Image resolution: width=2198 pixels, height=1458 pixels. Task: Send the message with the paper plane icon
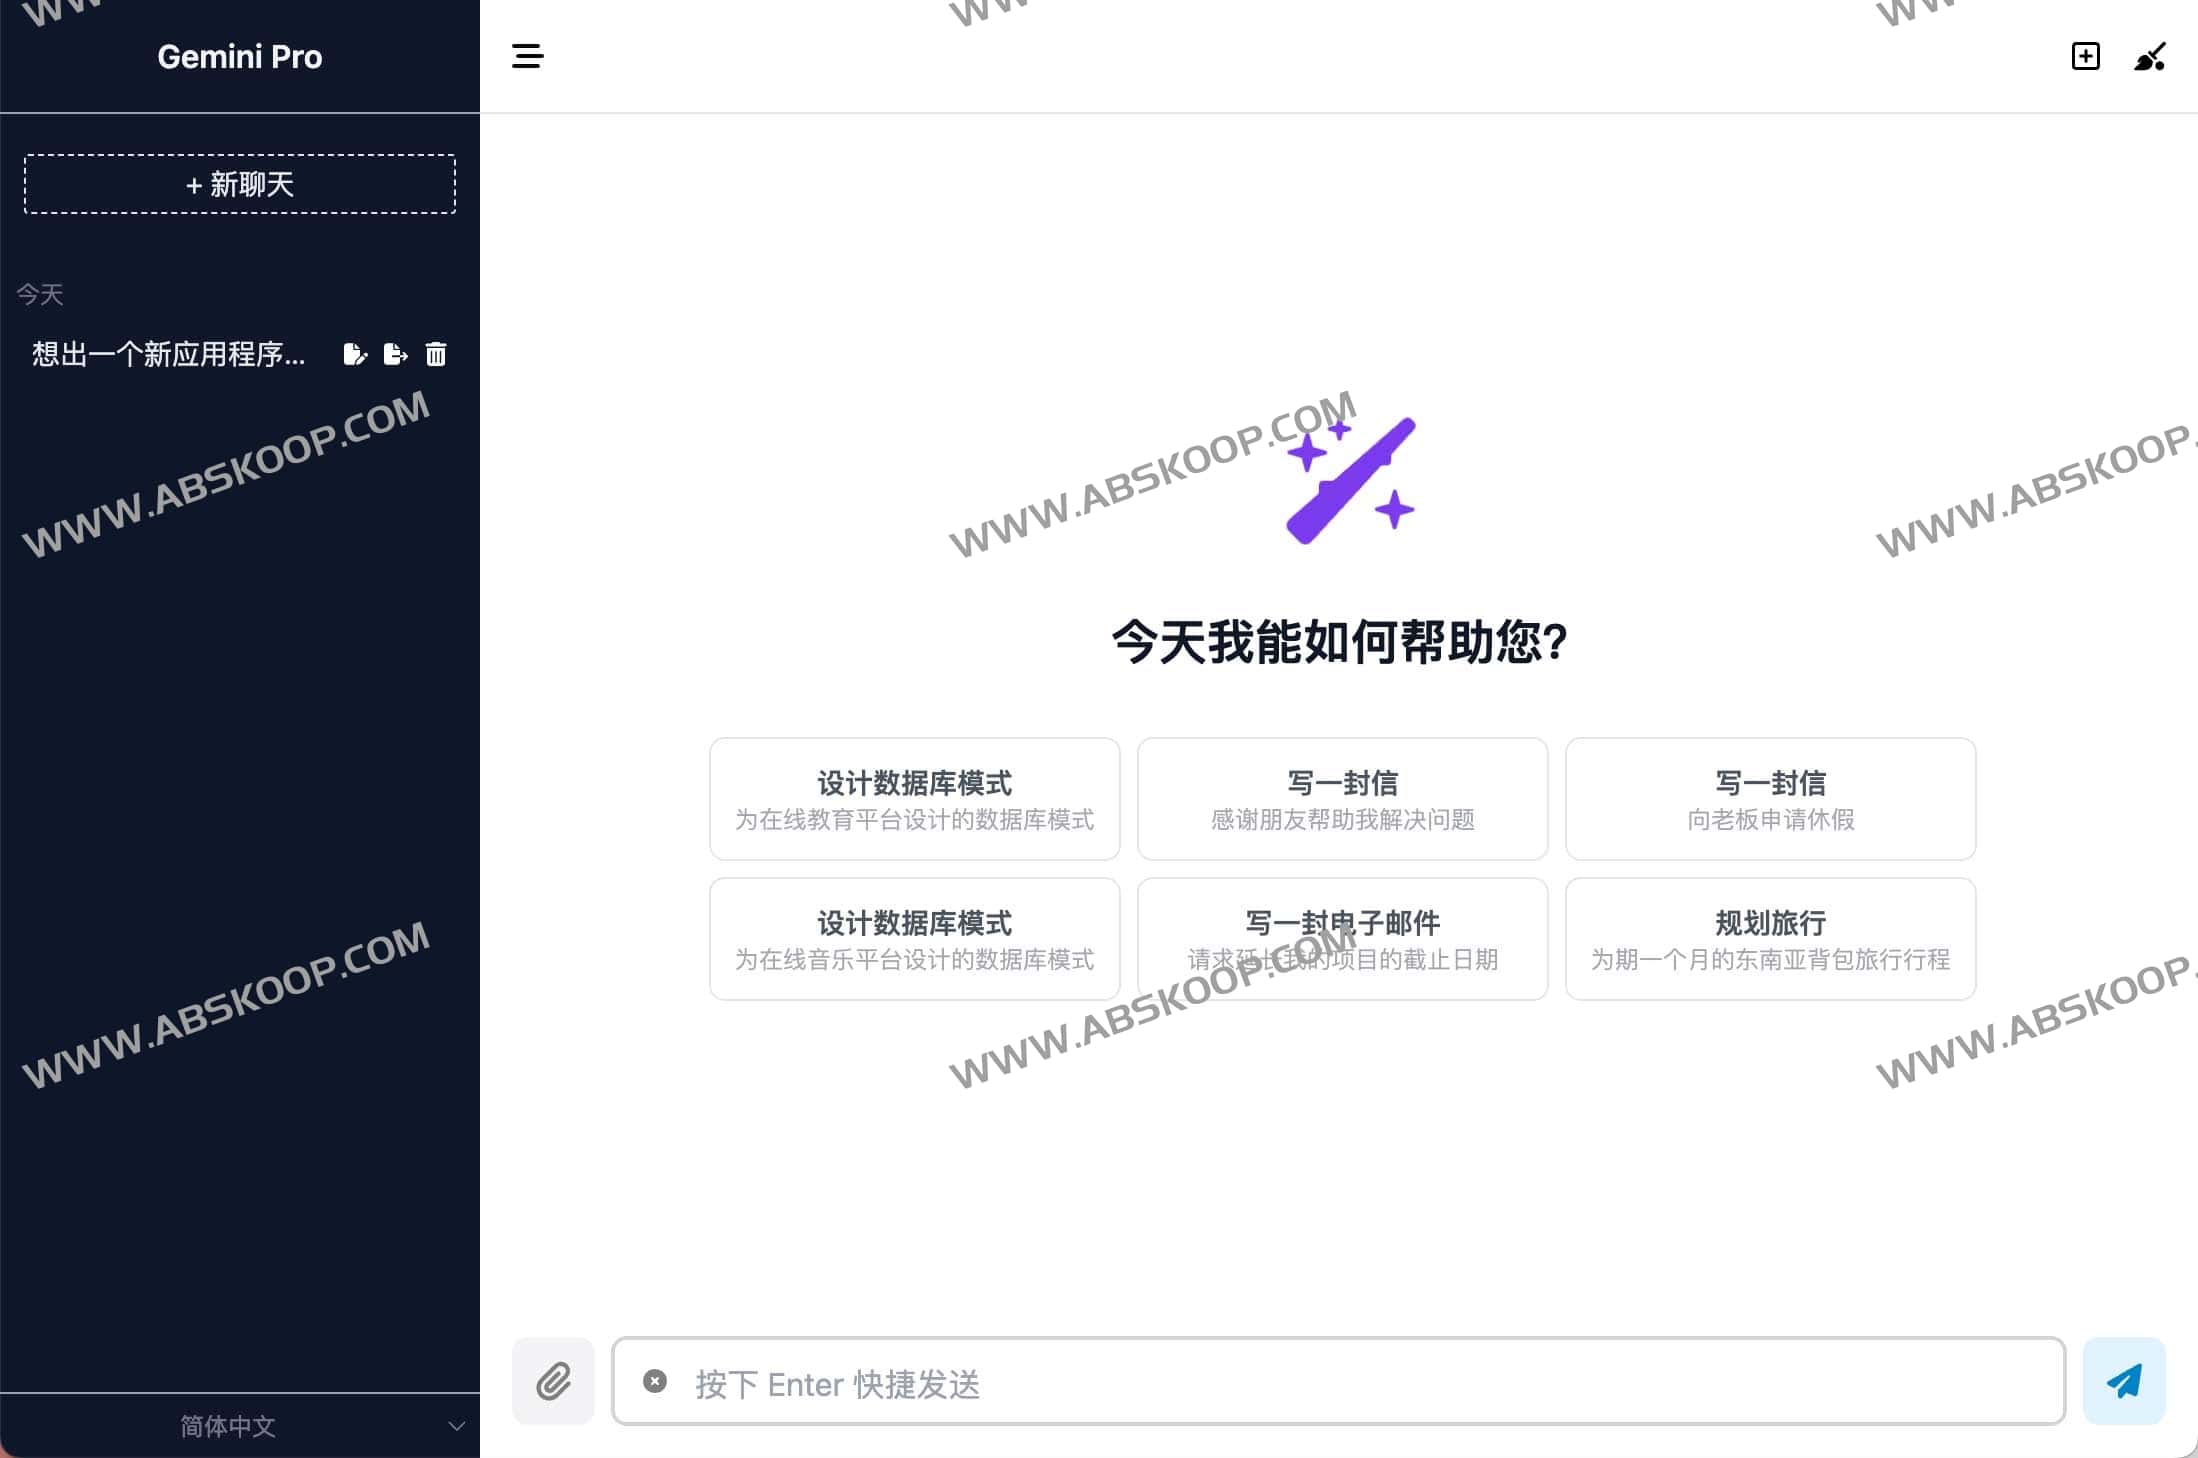tap(2124, 1383)
